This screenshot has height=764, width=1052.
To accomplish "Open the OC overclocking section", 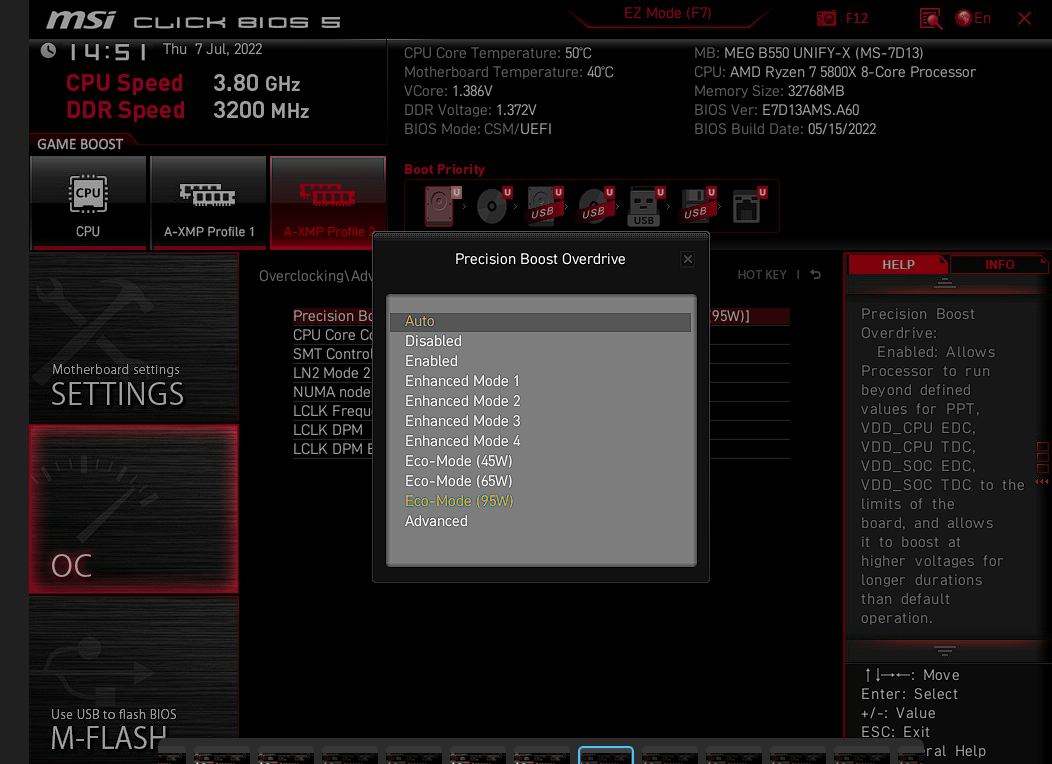I will pos(134,509).
